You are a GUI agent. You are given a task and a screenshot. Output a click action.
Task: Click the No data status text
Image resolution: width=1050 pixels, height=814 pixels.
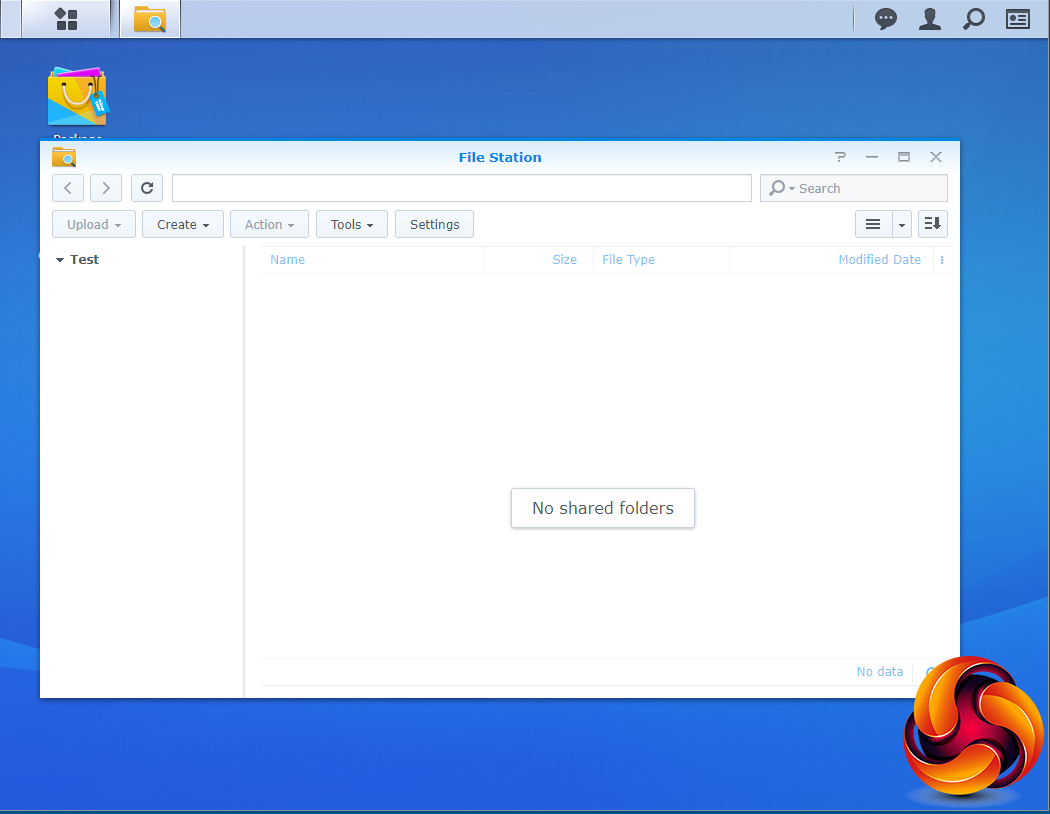pos(880,671)
